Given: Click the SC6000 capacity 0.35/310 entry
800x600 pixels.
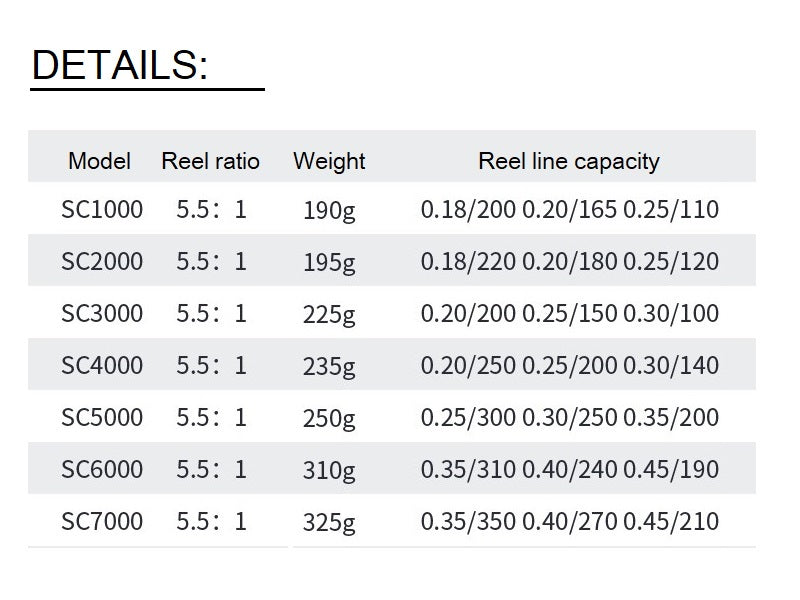Looking at the screenshot, I should [x=468, y=469].
